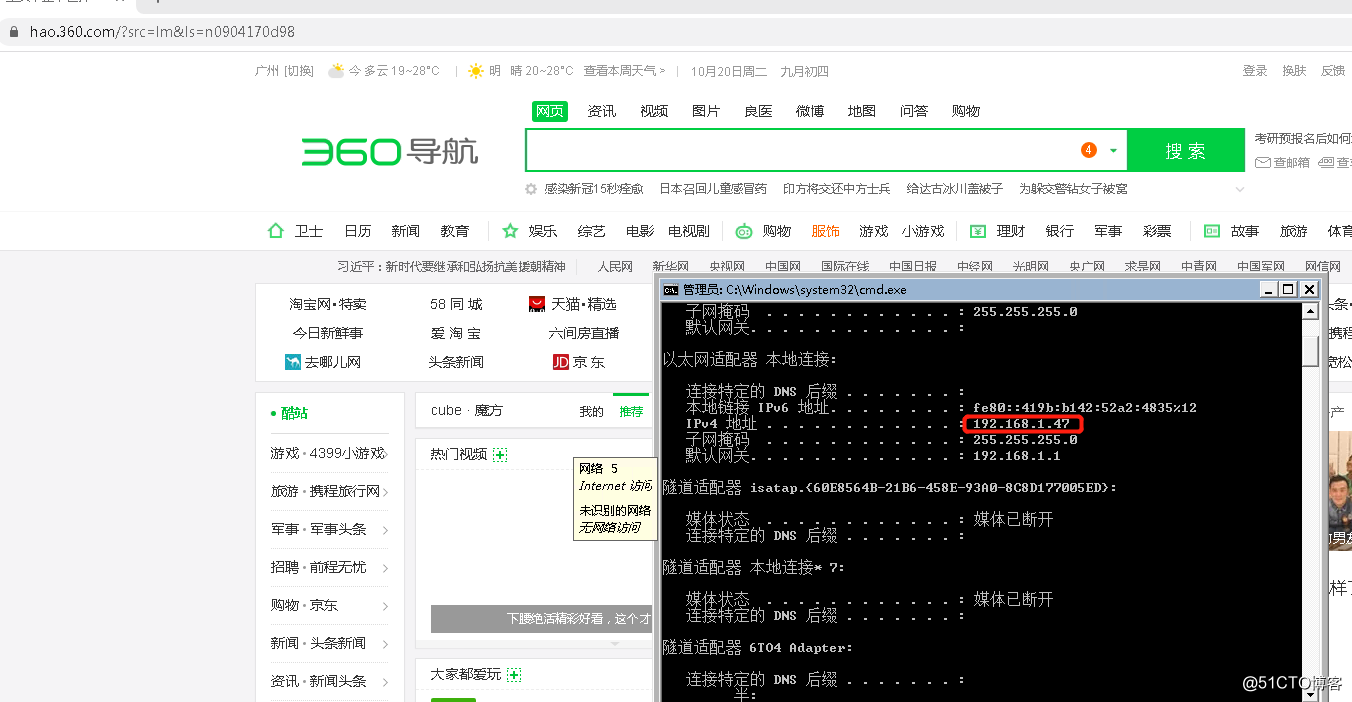Image resolution: width=1352 pixels, height=702 pixels.
Task: Click the 感染新冠15秒痊愈 hot topic link
Action: [x=594, y=189]
